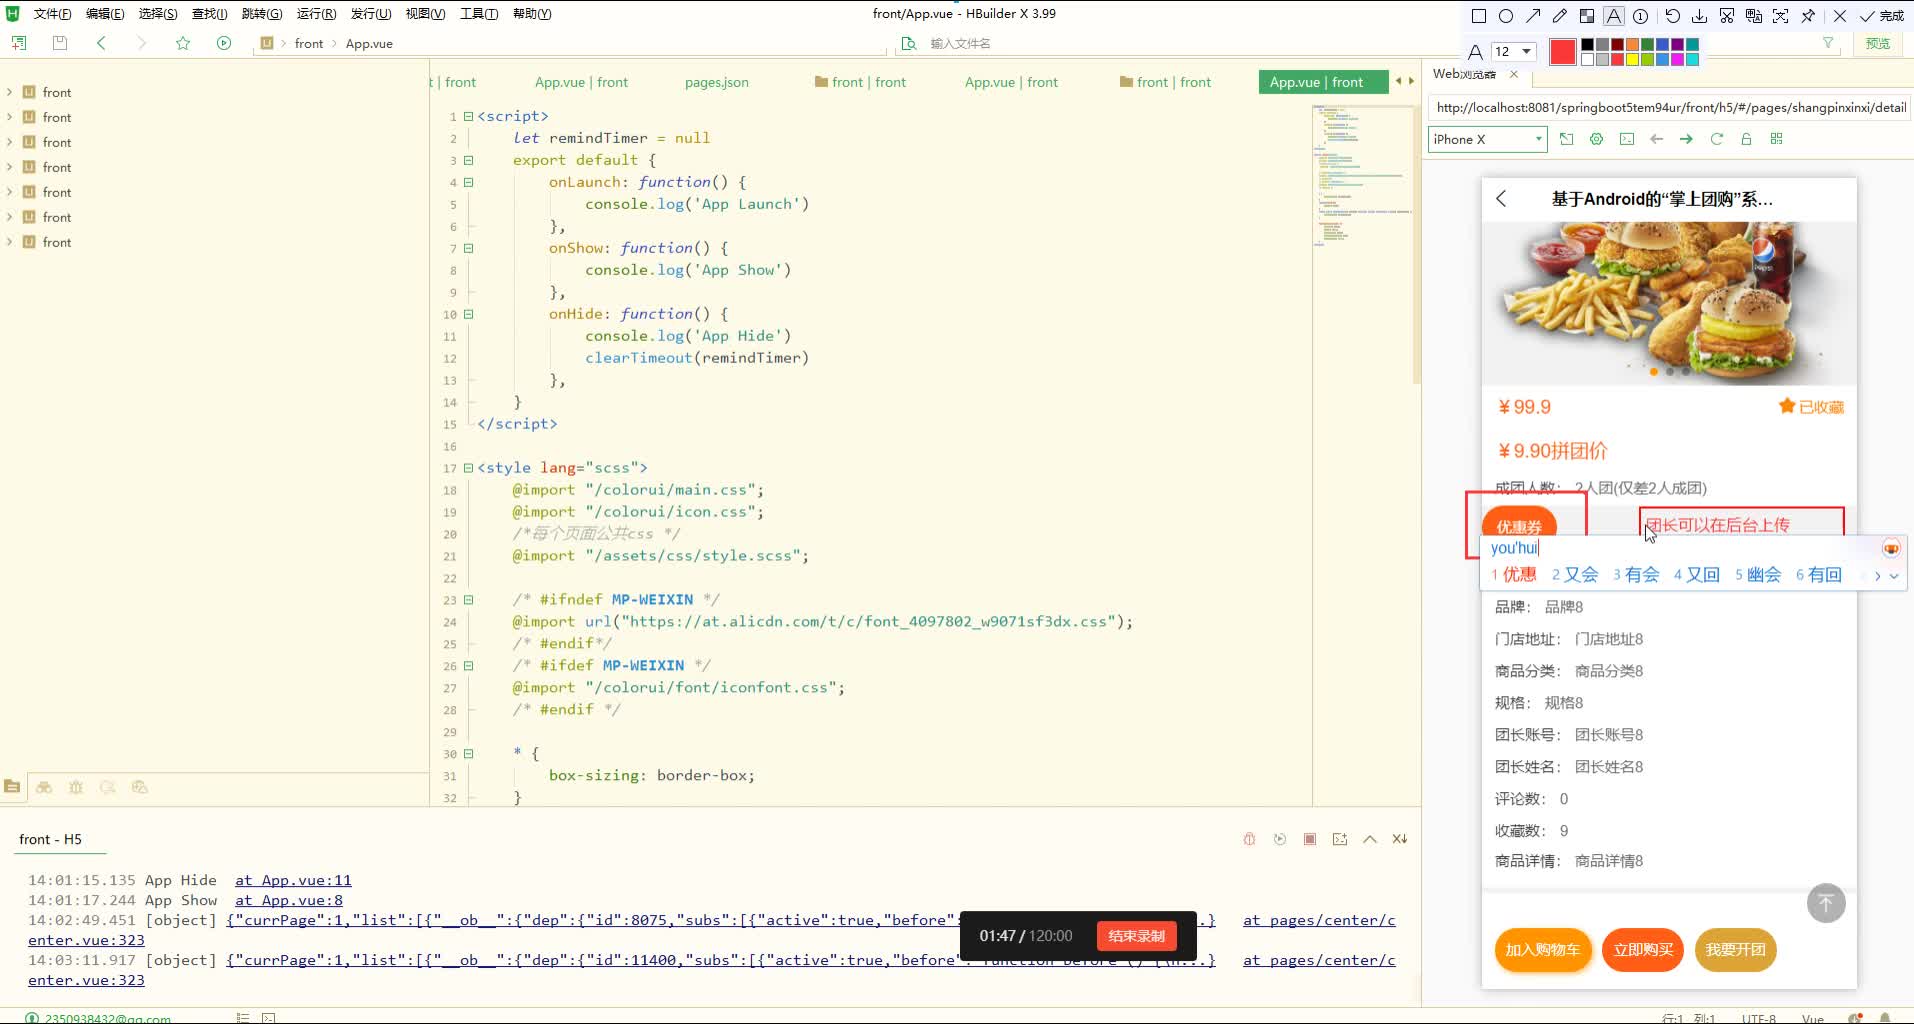Click the undo annotation icon
The image size is (1914, 1024).
1672,16
